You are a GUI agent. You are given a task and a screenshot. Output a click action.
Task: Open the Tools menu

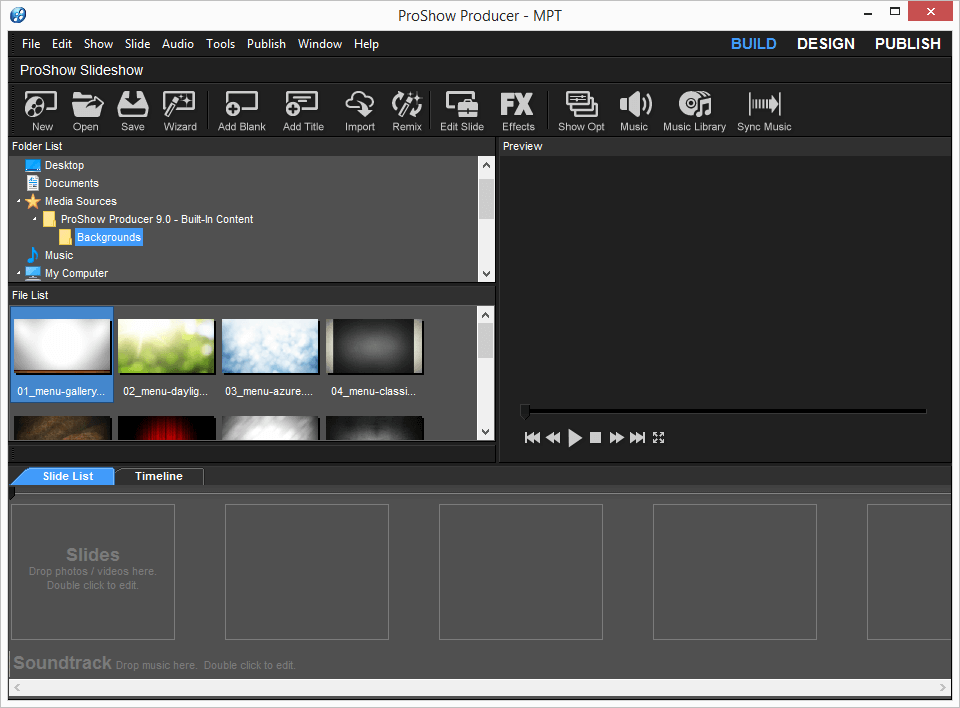(220, 44)
